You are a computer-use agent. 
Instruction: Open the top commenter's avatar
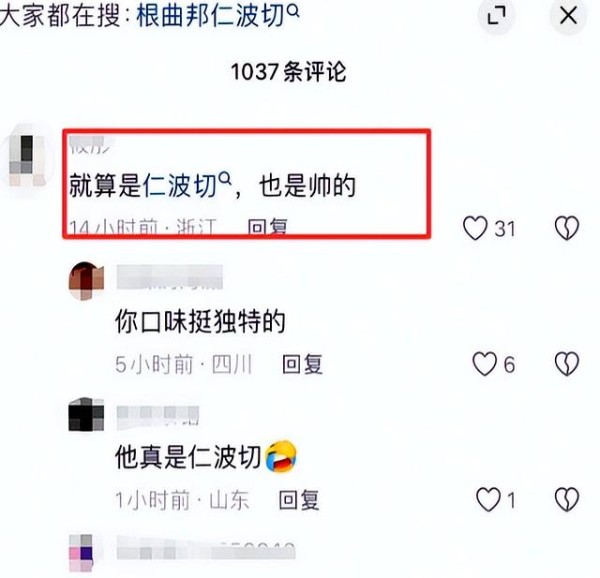click(x=27, y=160)
